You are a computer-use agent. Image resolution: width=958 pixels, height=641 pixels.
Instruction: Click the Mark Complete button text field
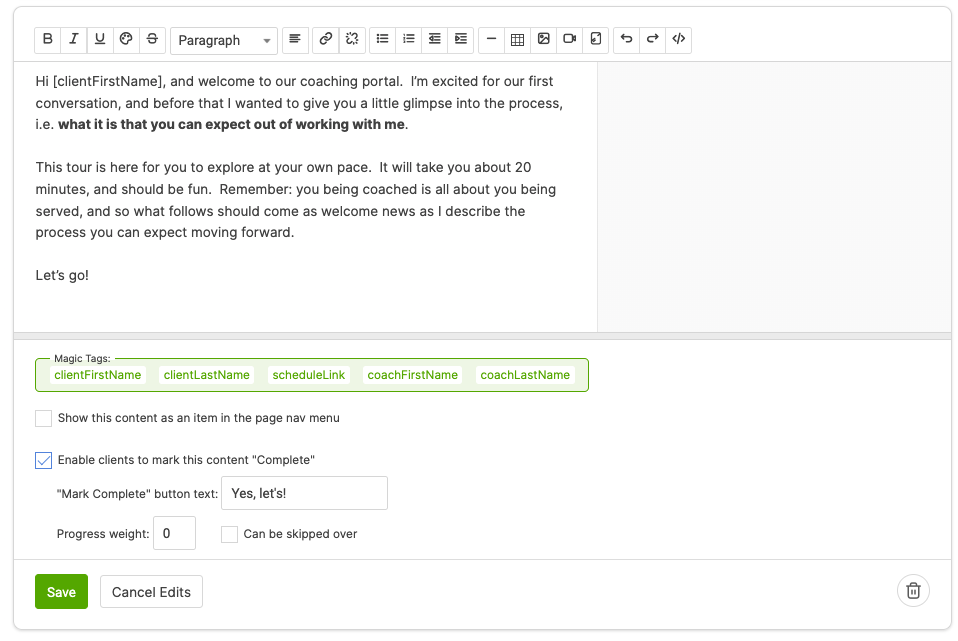[x=304, y=493]
